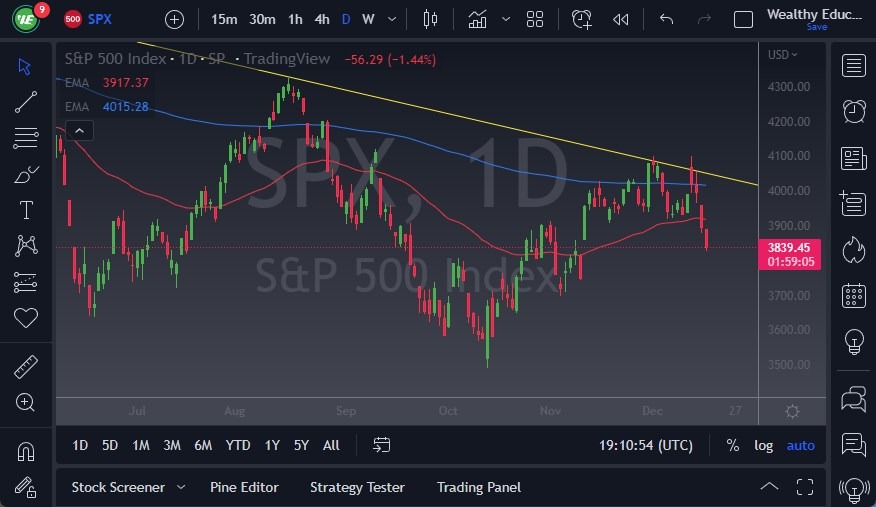Select the trend line drawing tool
The width and height of the screenshot is (876, 507).
[x=26, y=101]
